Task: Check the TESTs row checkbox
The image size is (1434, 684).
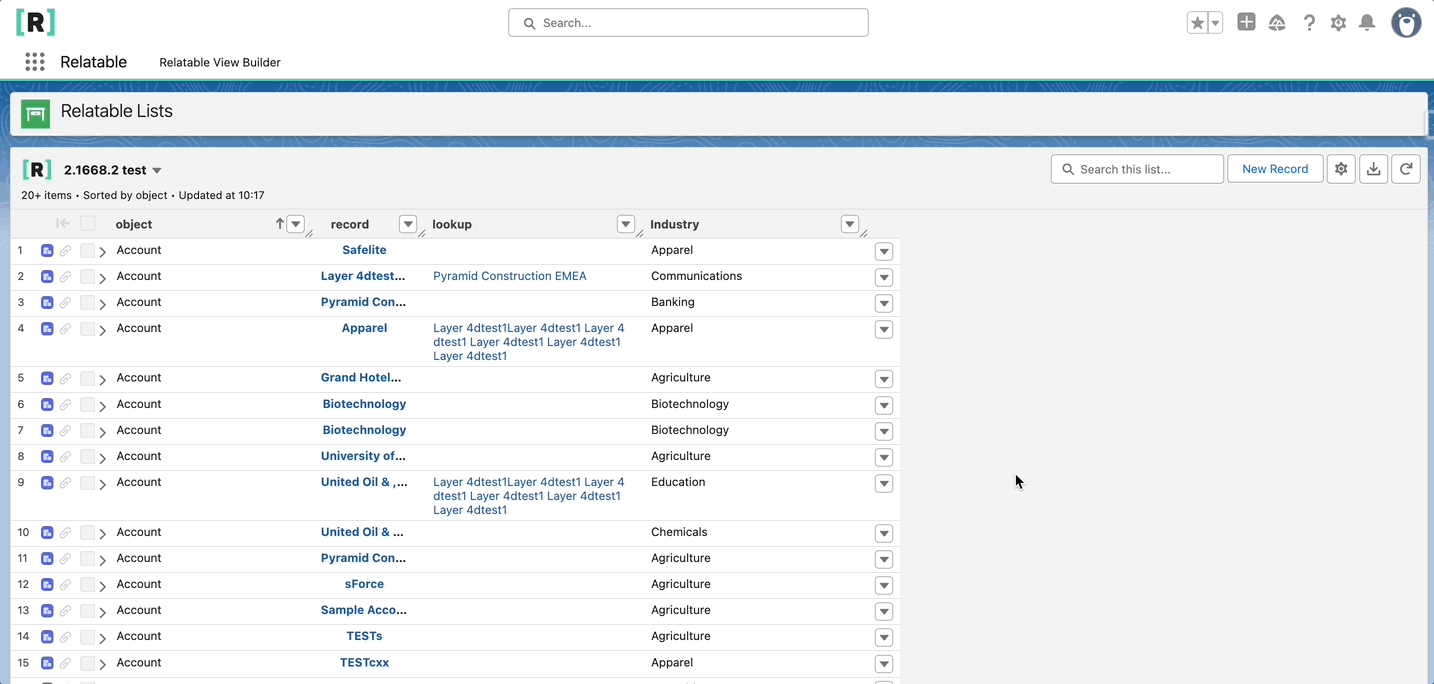Action: [x=88, y=637]
